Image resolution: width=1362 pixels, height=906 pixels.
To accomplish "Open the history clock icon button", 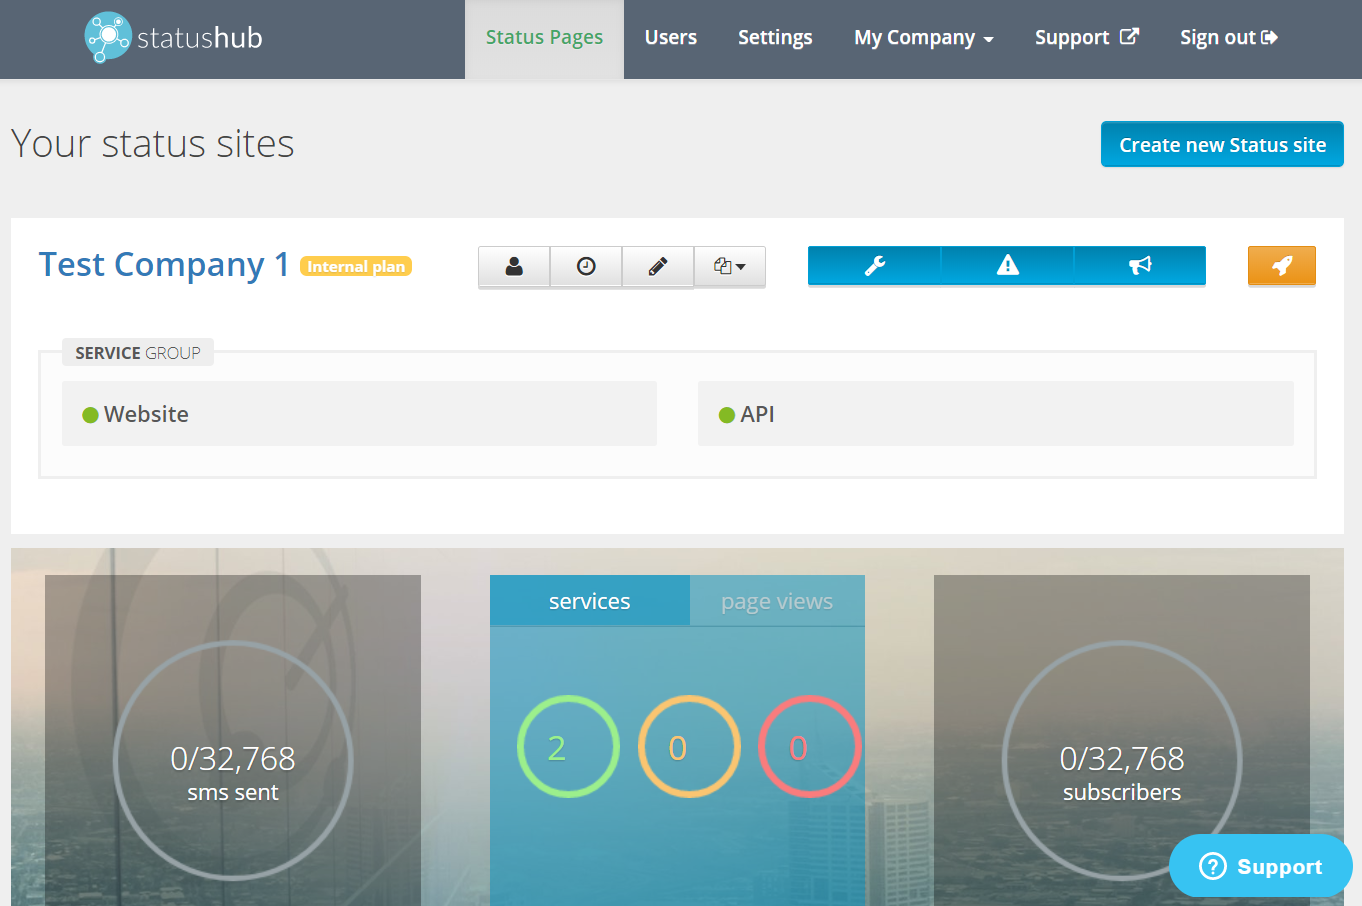I will tap(586, 266).
